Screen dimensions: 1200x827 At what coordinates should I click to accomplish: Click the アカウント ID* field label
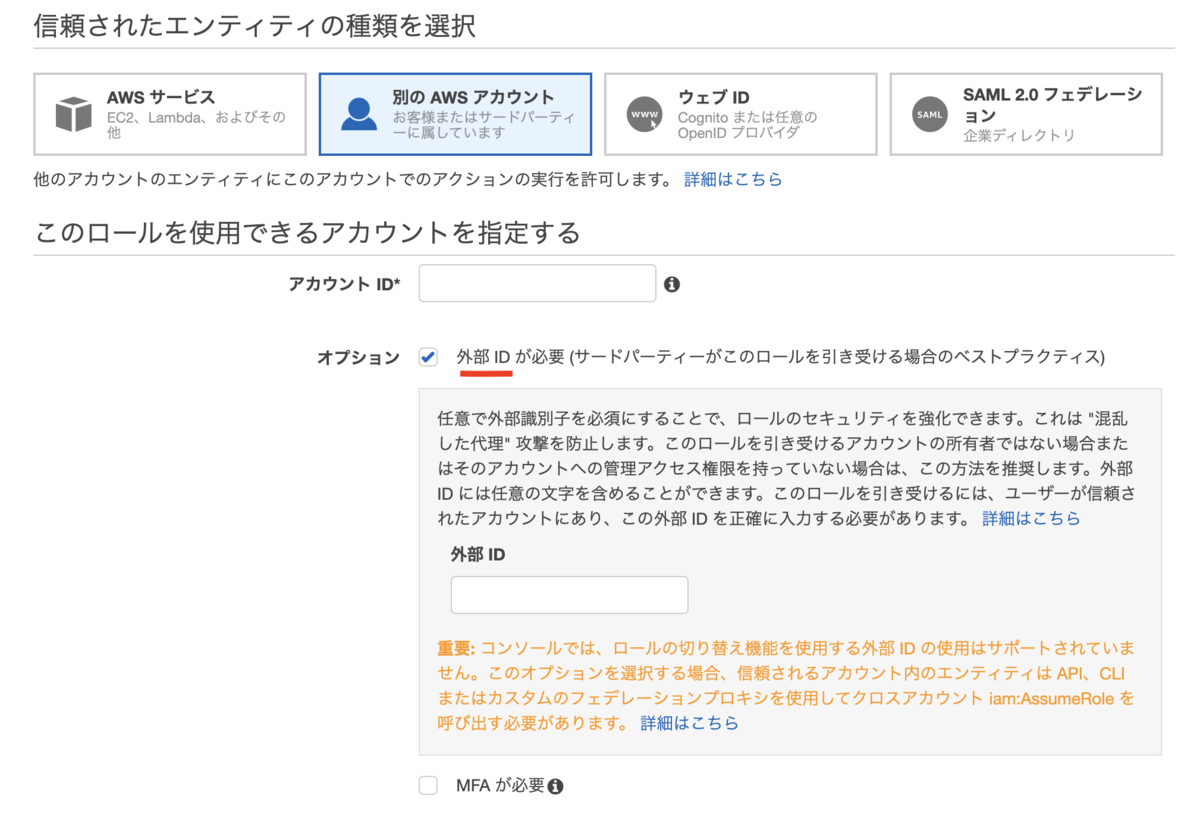[344, 284]
